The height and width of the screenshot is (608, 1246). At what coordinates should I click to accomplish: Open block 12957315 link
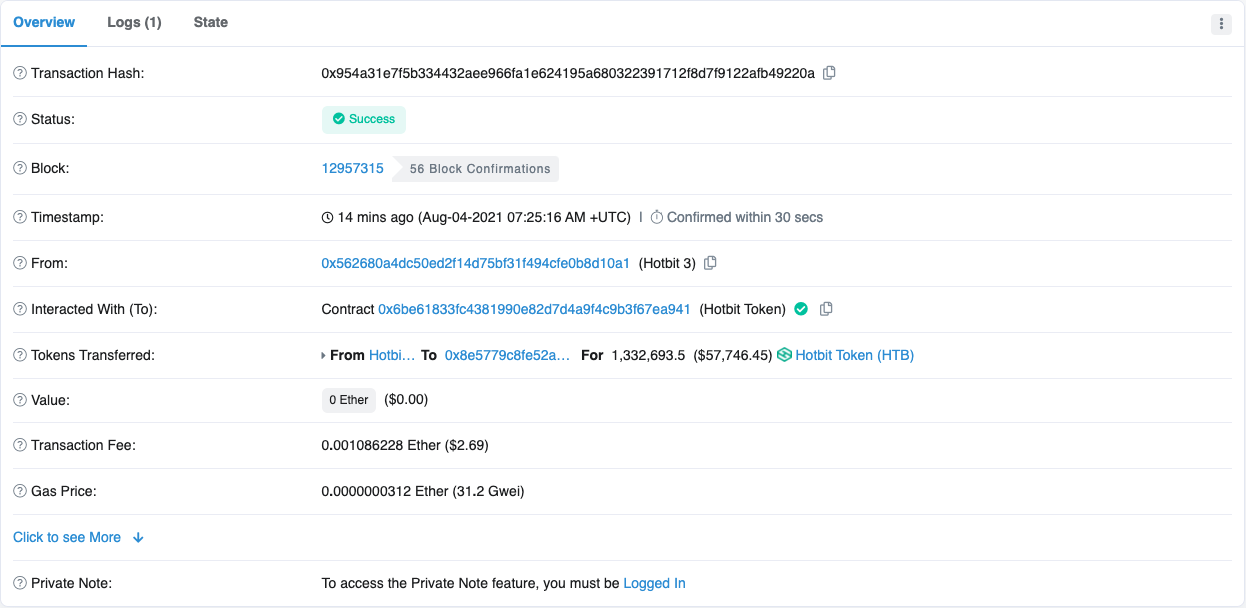352,168
